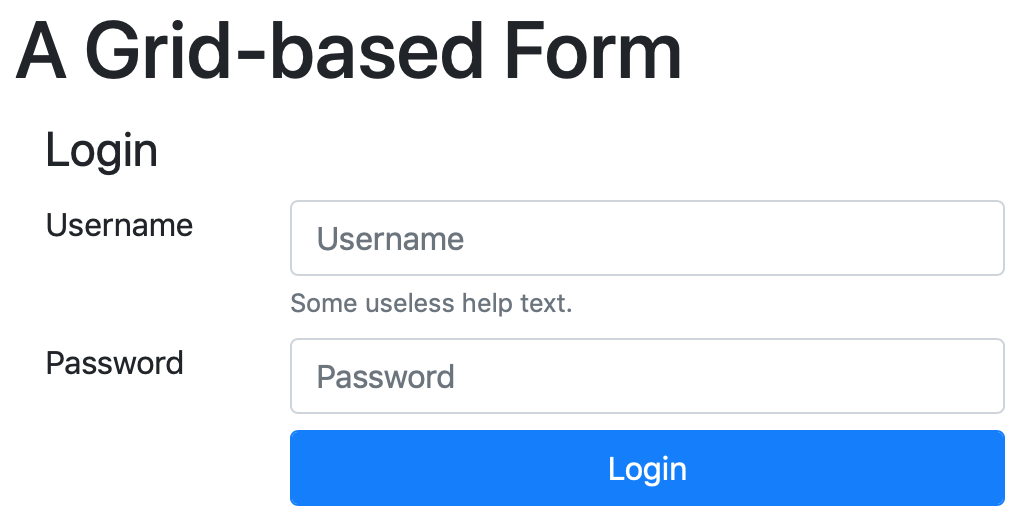Screen dimensions: 1026x526
Task: Focus the Password input field
Action: pyautogui.click(x=647, y=376)
